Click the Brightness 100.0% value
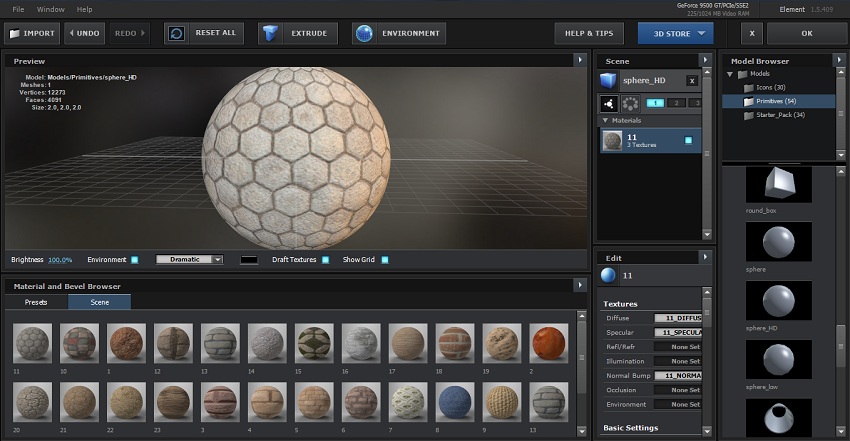 click(60, 260)
